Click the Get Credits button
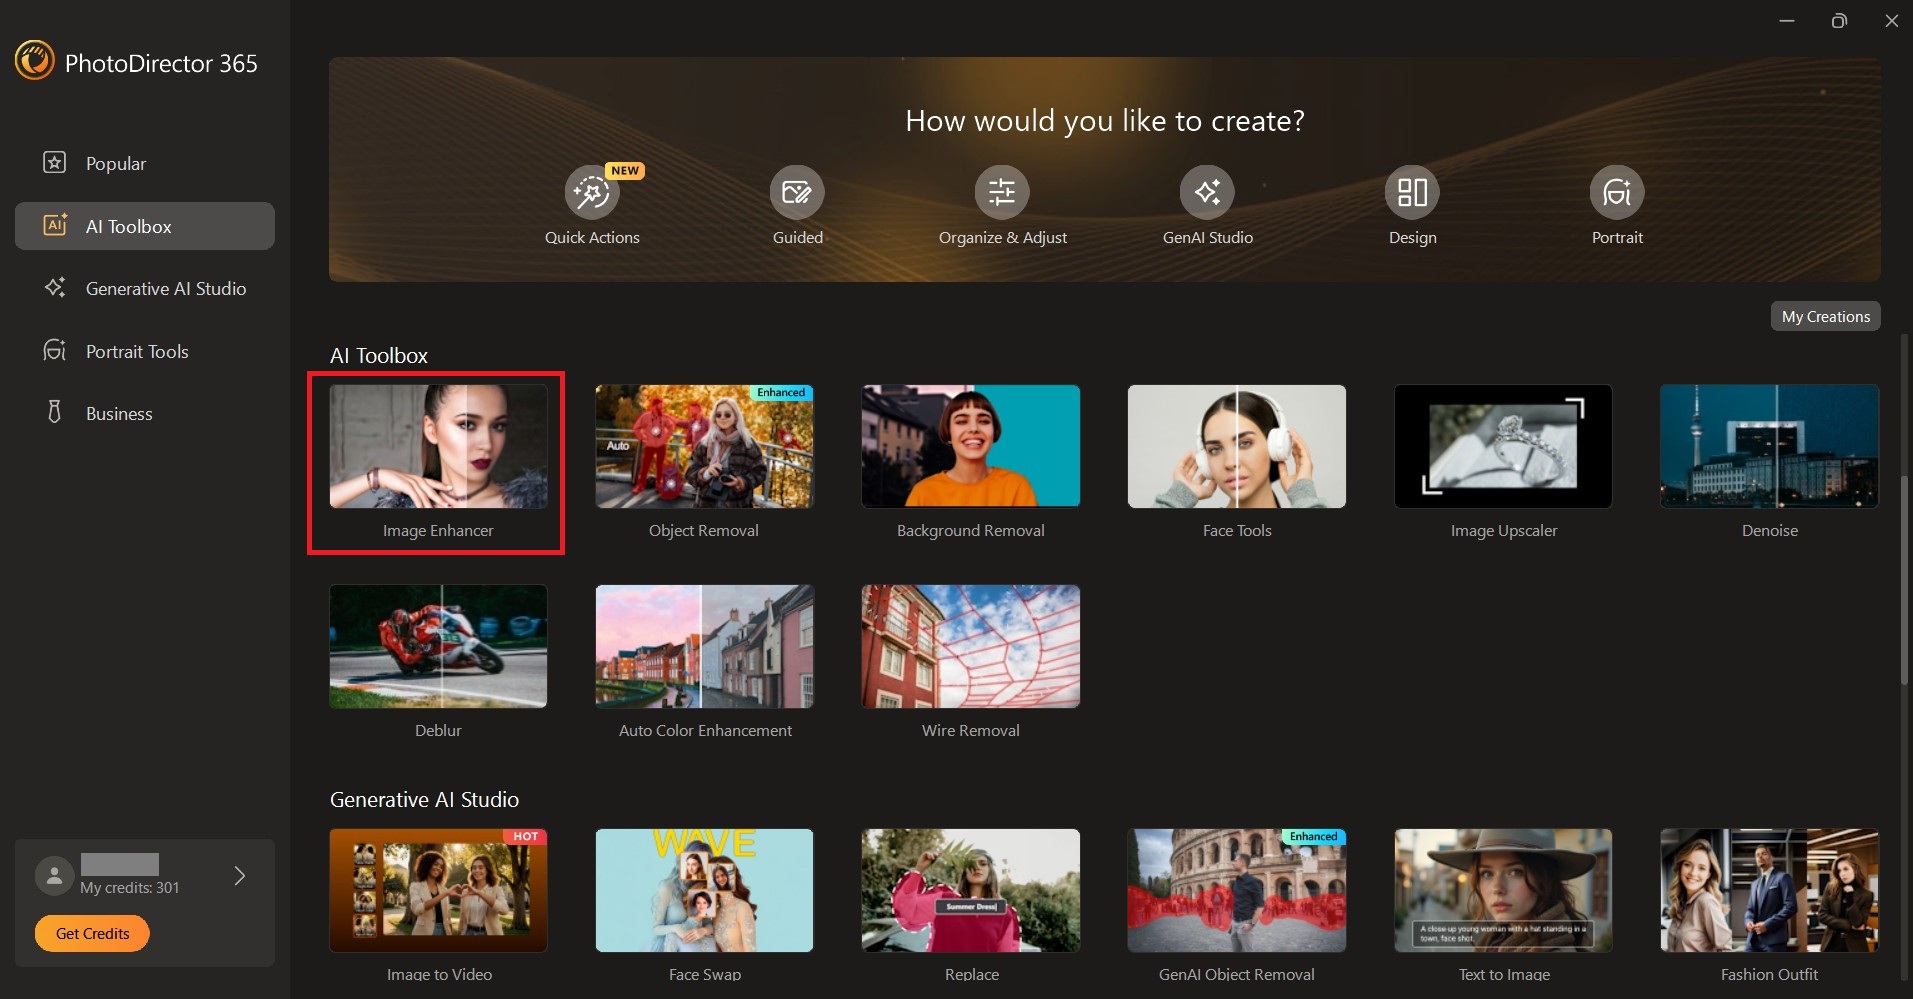The width and height of the screenshot is (1913, 999). point(92,933)
